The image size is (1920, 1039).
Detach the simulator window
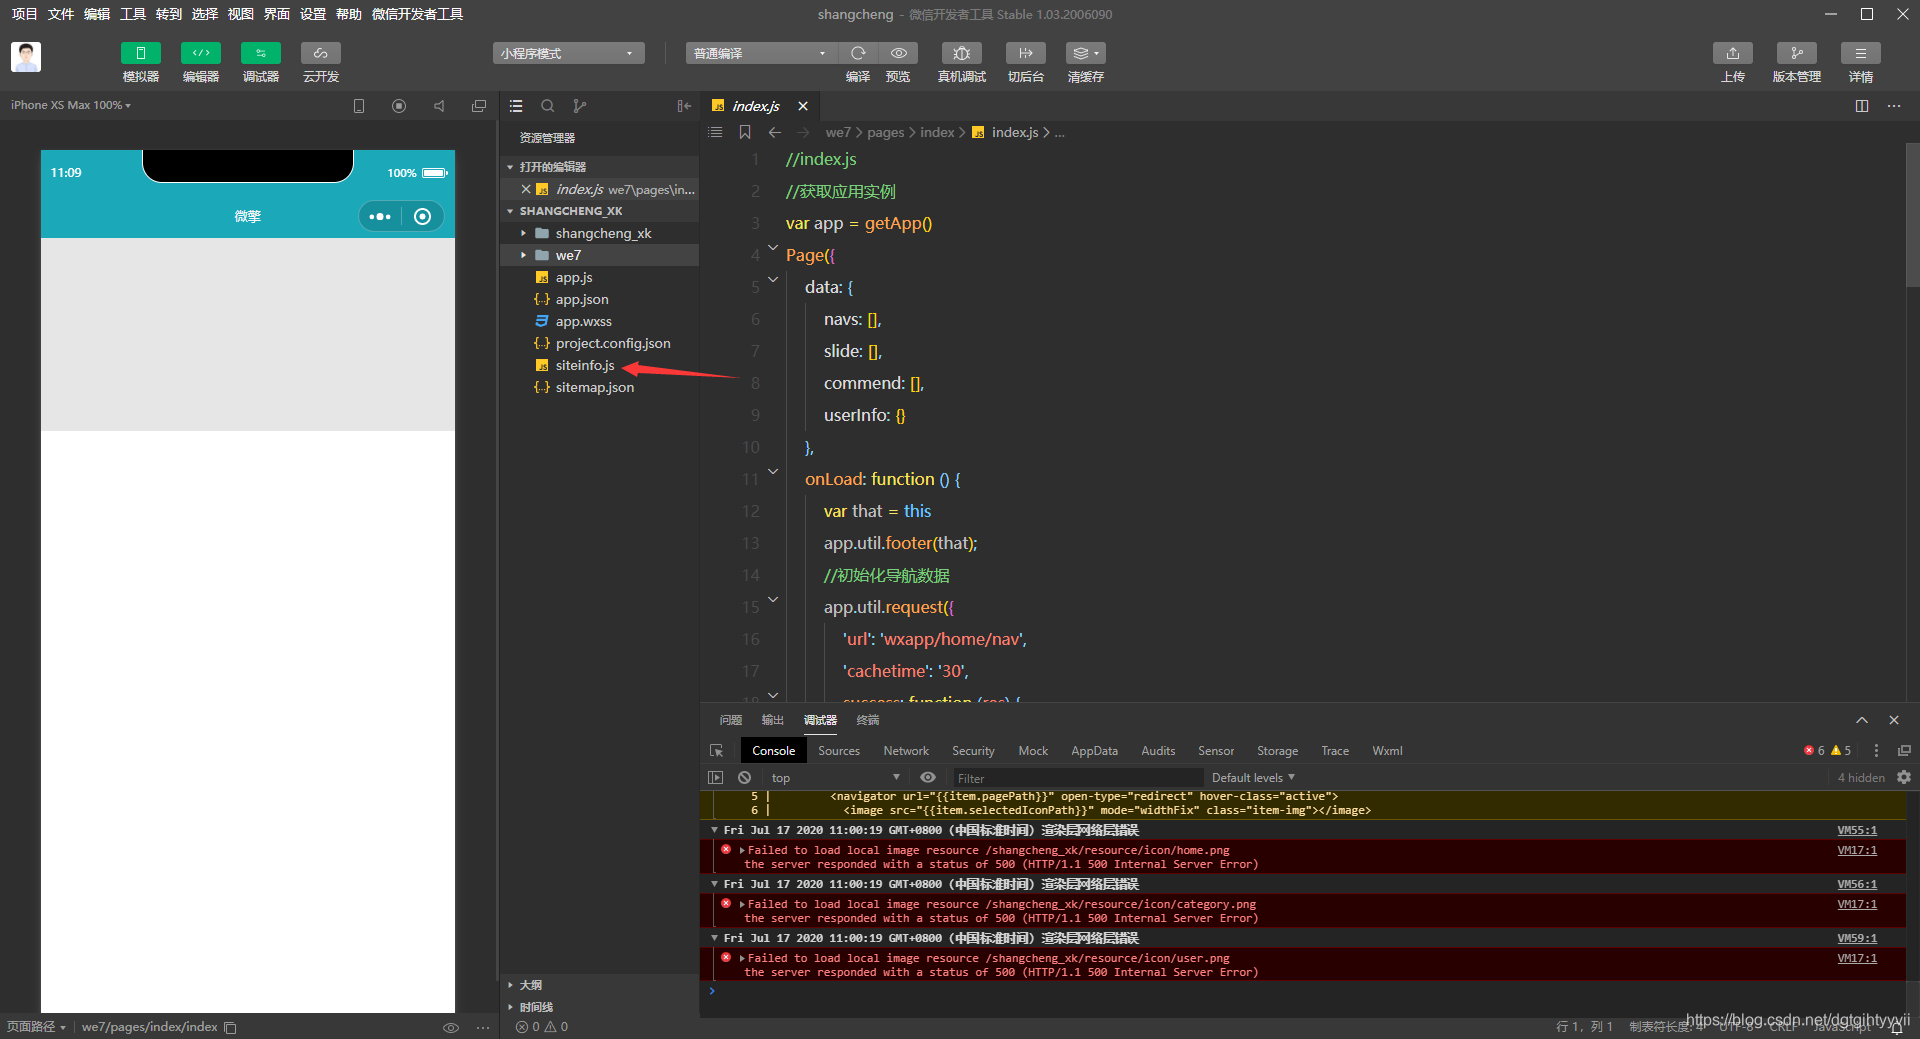click(479, 106)
